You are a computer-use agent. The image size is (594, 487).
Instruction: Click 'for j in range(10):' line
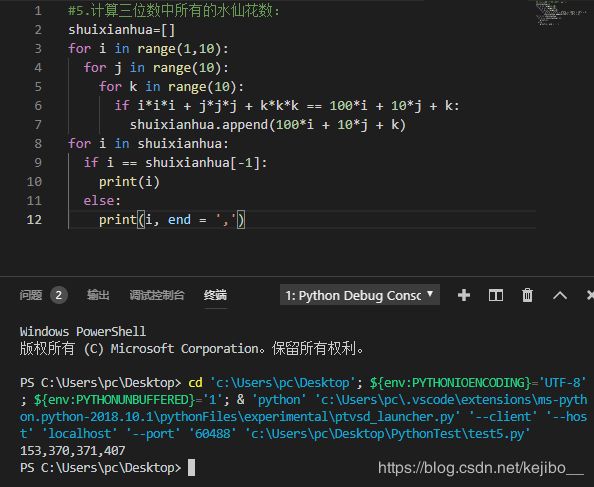156,68
